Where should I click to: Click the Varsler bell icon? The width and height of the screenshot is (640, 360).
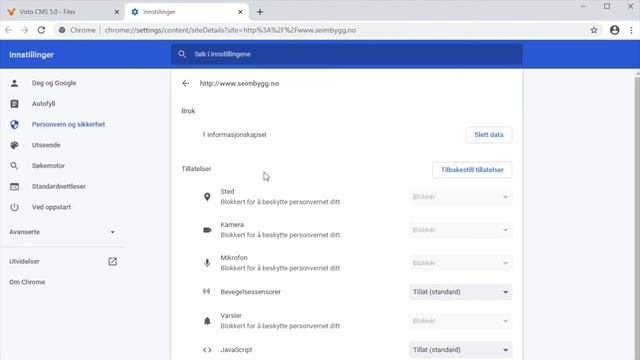pyautogui.click(x=207, y=321)
